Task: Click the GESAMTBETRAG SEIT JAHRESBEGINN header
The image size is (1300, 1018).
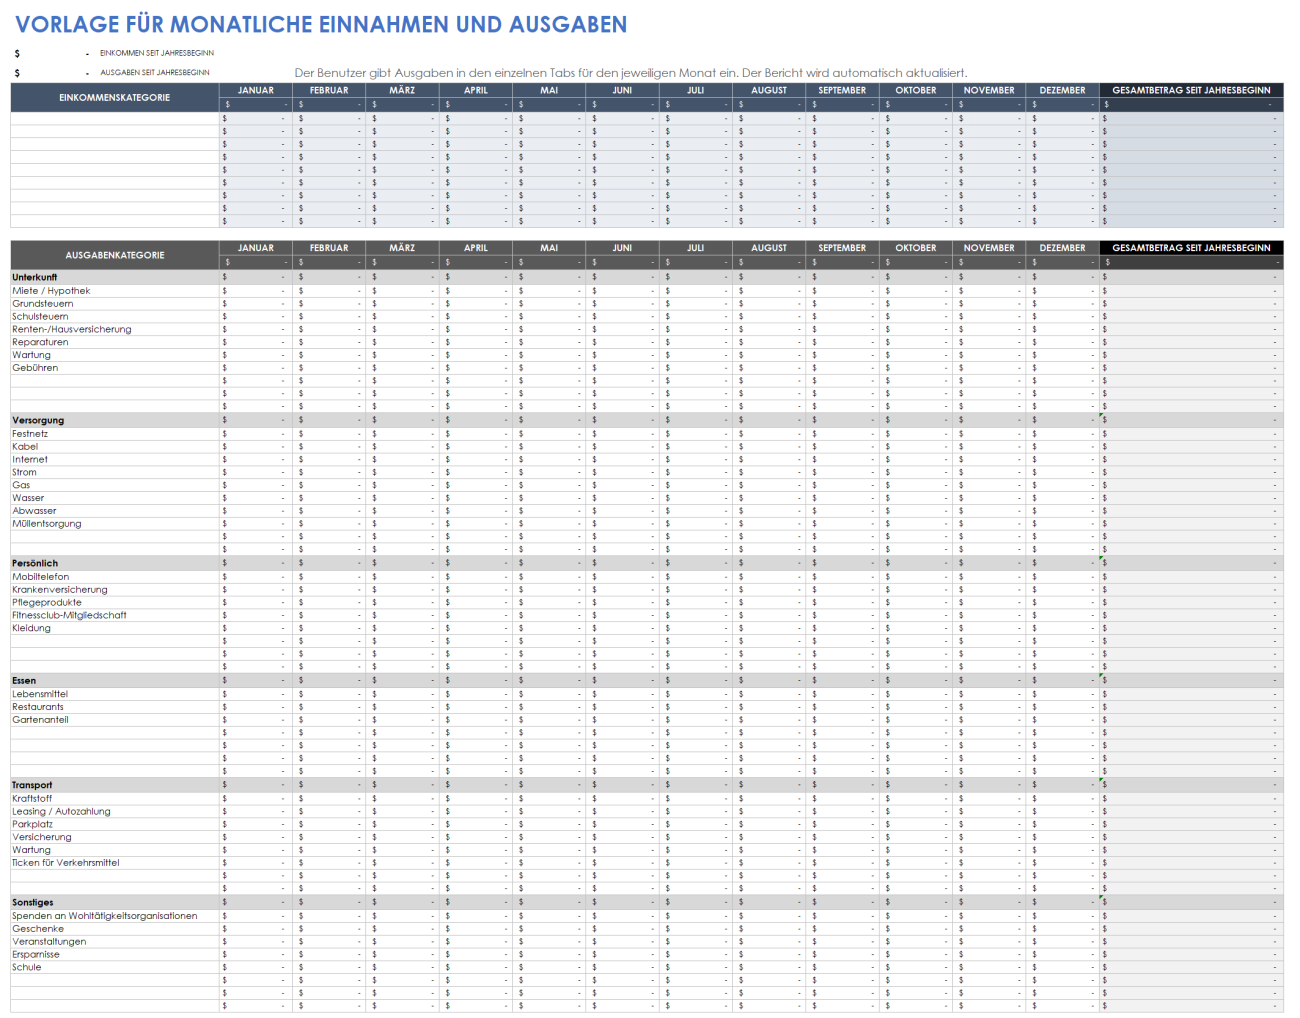Action: 1190,90
